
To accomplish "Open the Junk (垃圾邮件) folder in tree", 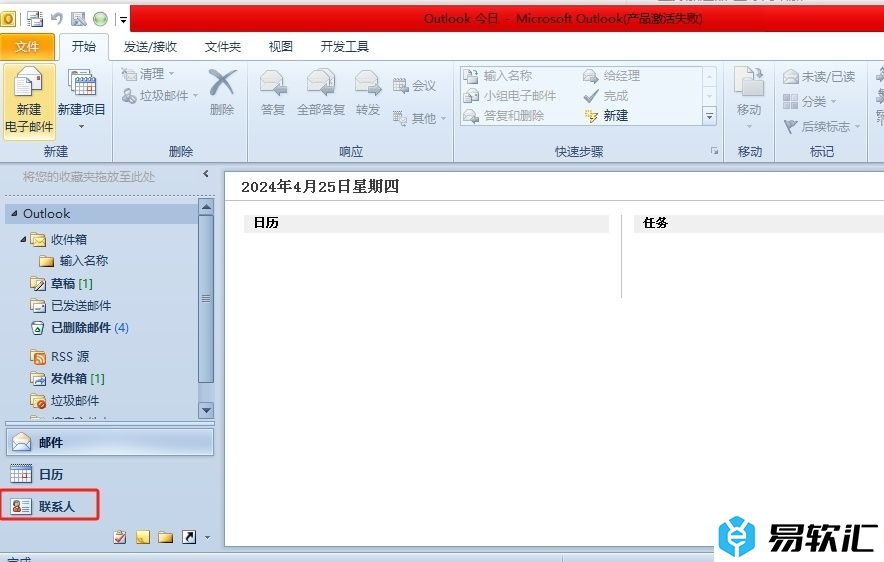I will point(74,401).
